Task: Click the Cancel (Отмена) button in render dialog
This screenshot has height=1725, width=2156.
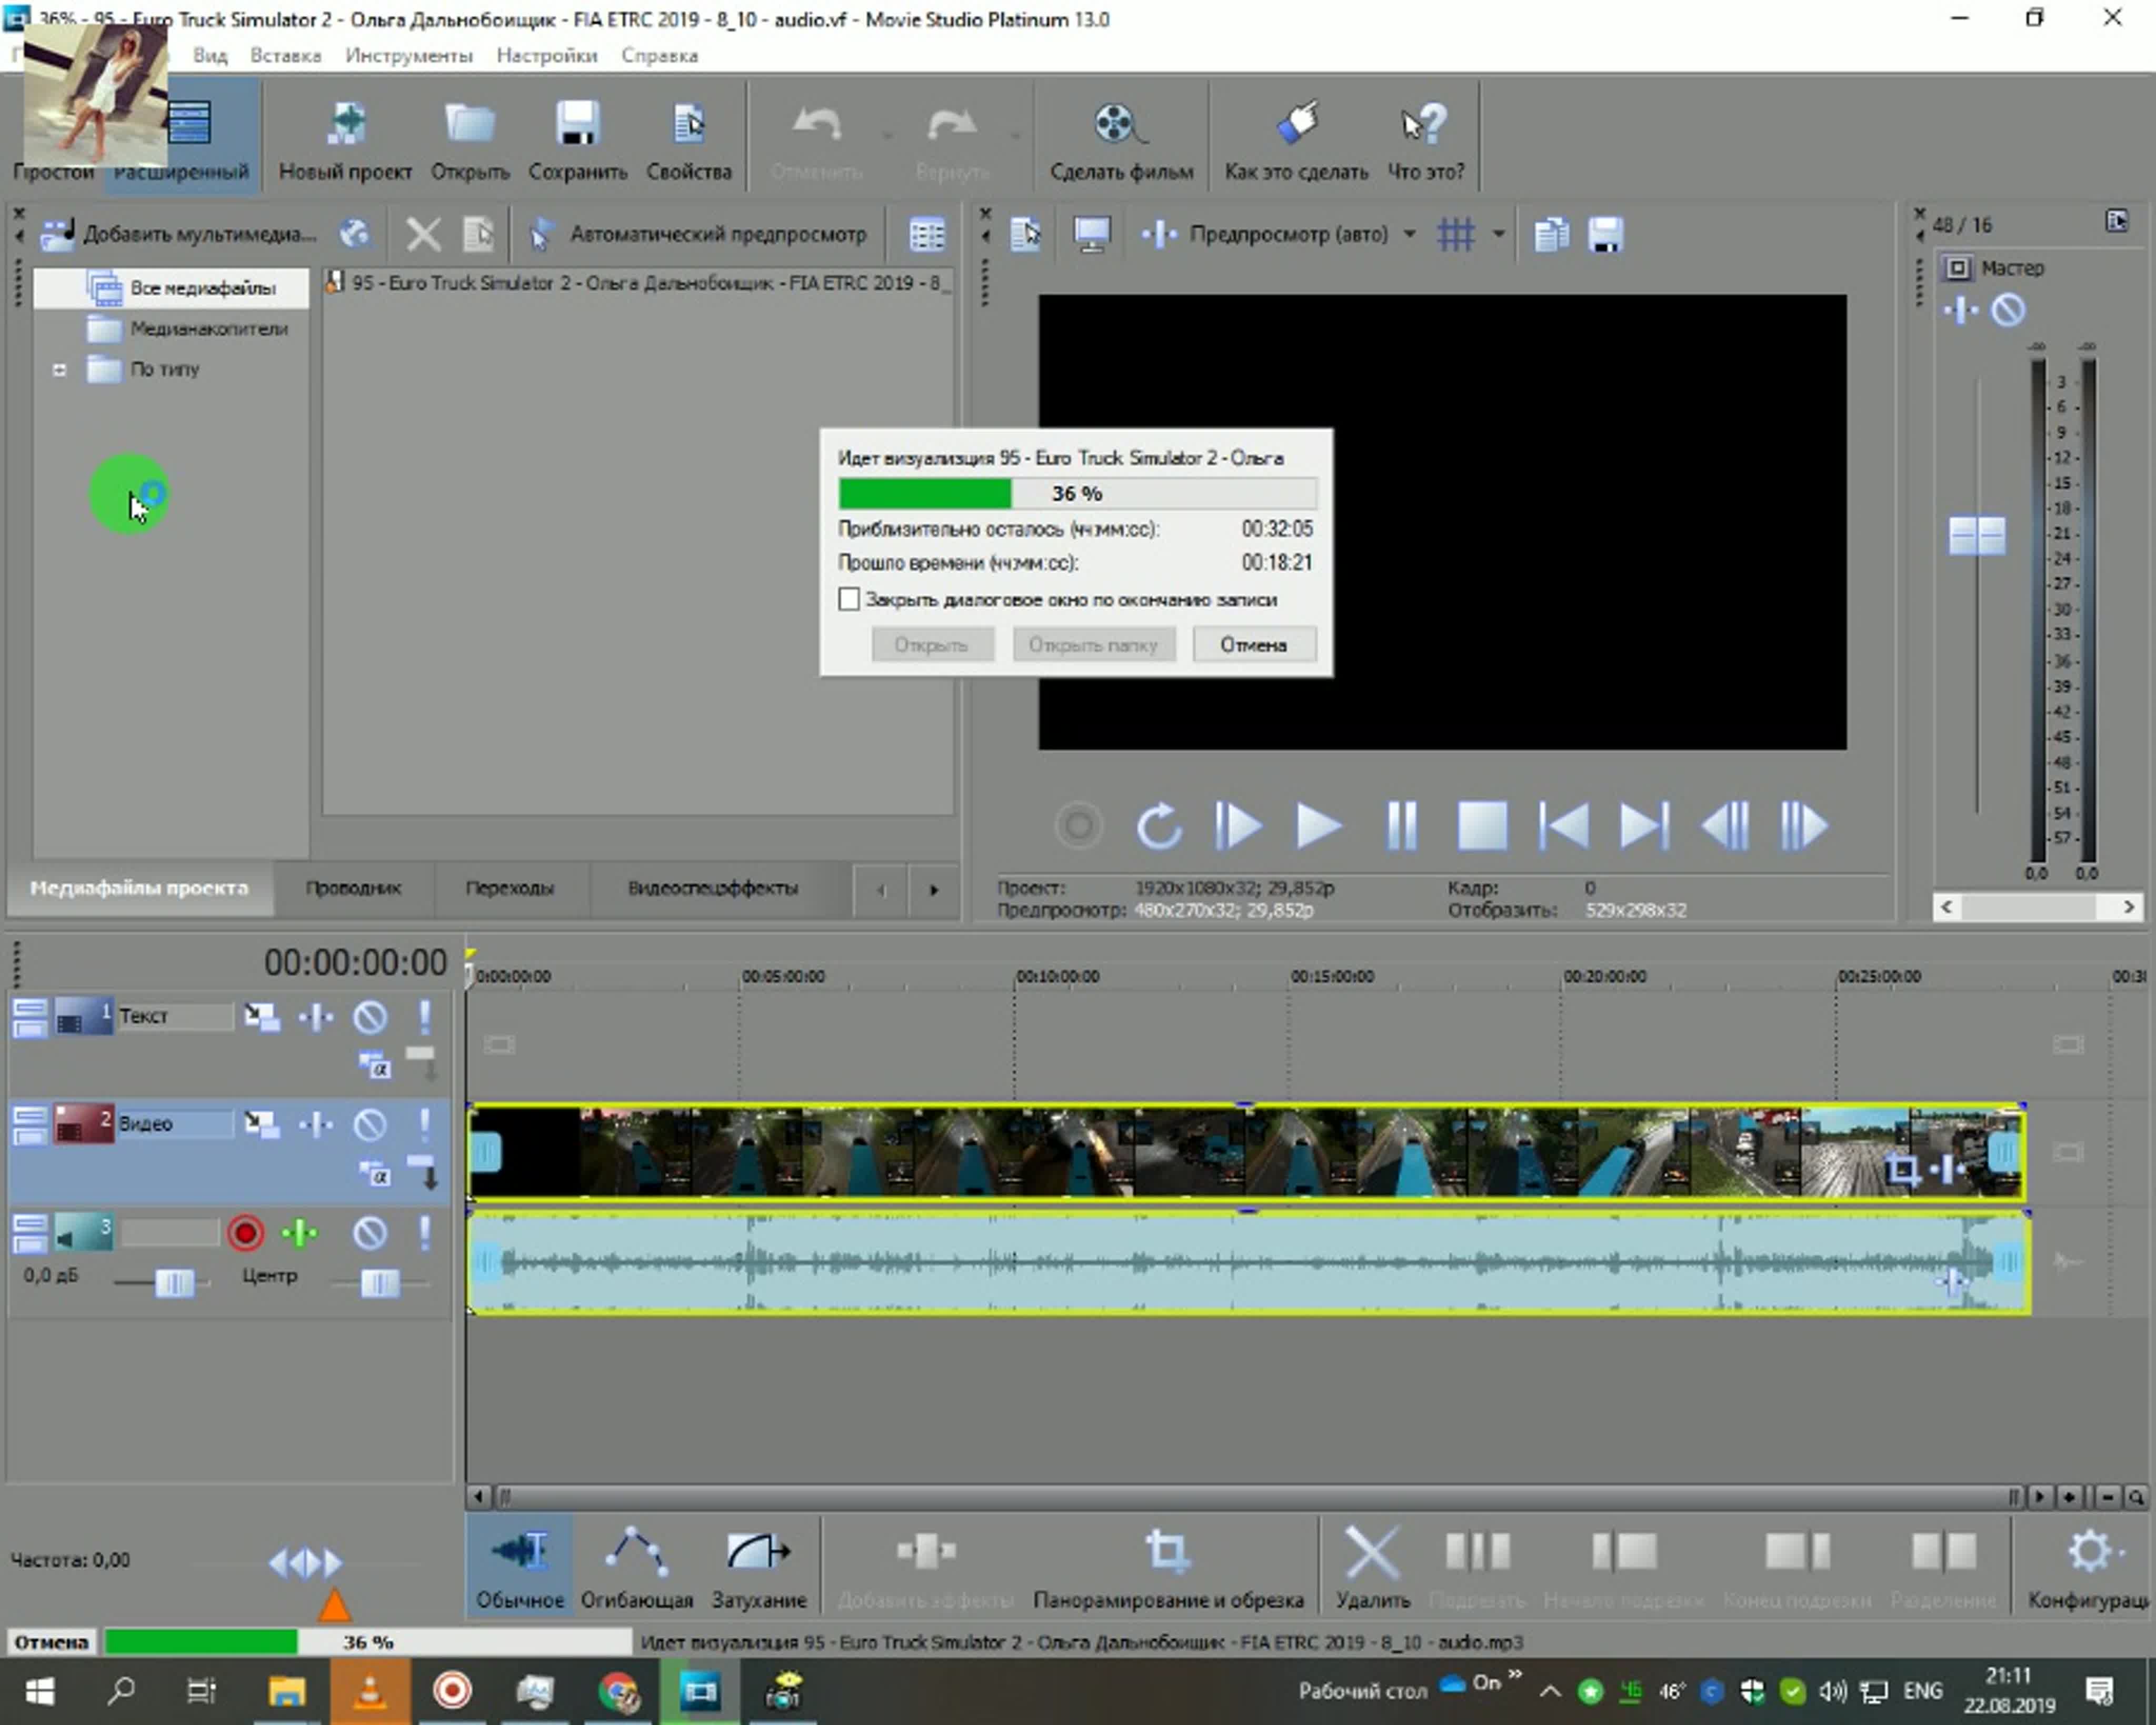Action: [x=1253, y=645]
